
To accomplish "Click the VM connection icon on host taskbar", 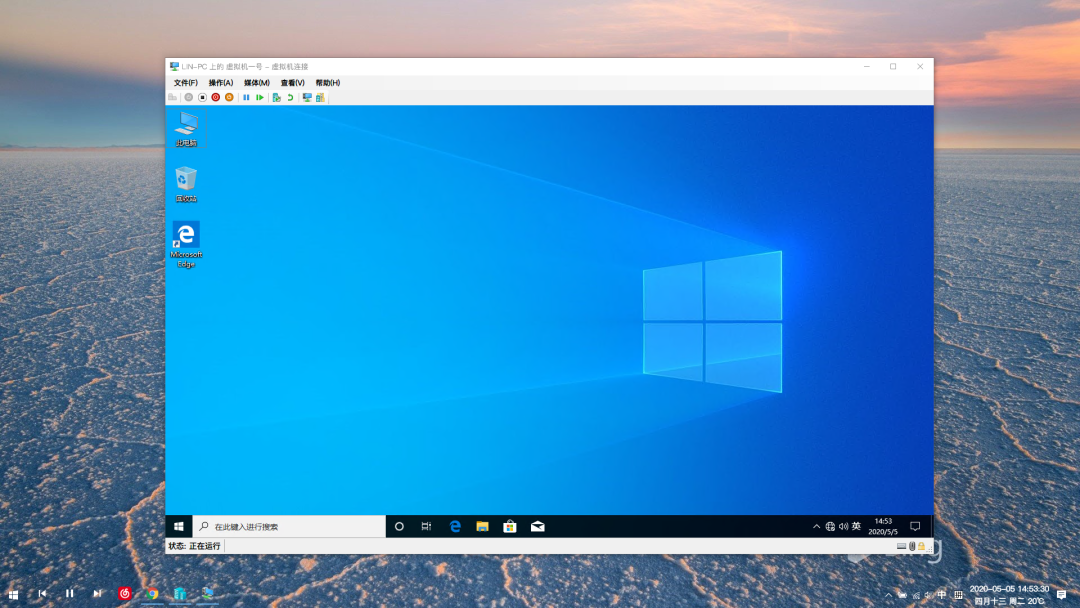I will 207,594.
